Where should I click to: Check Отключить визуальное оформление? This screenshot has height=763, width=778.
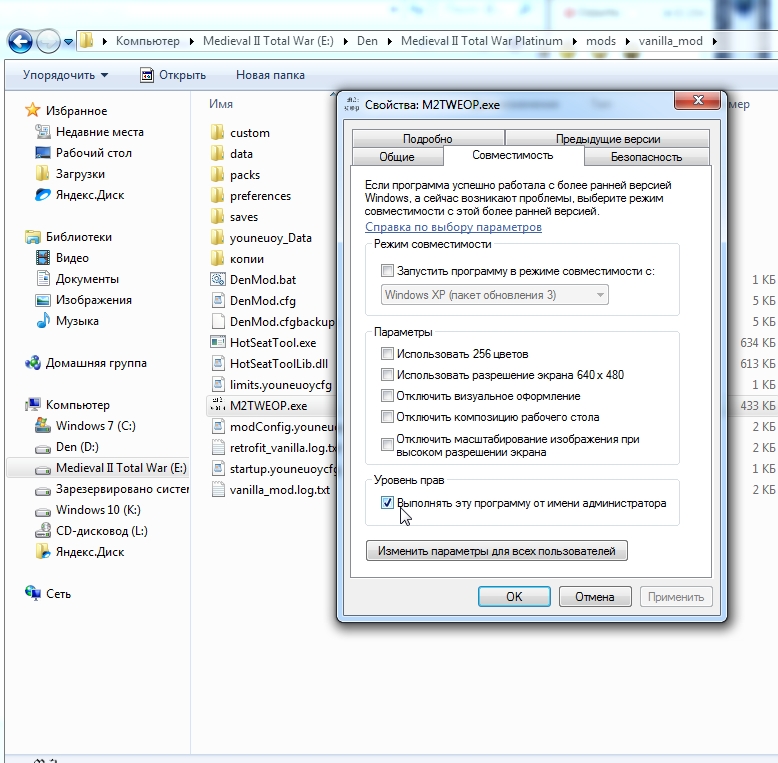click(387, 395)
